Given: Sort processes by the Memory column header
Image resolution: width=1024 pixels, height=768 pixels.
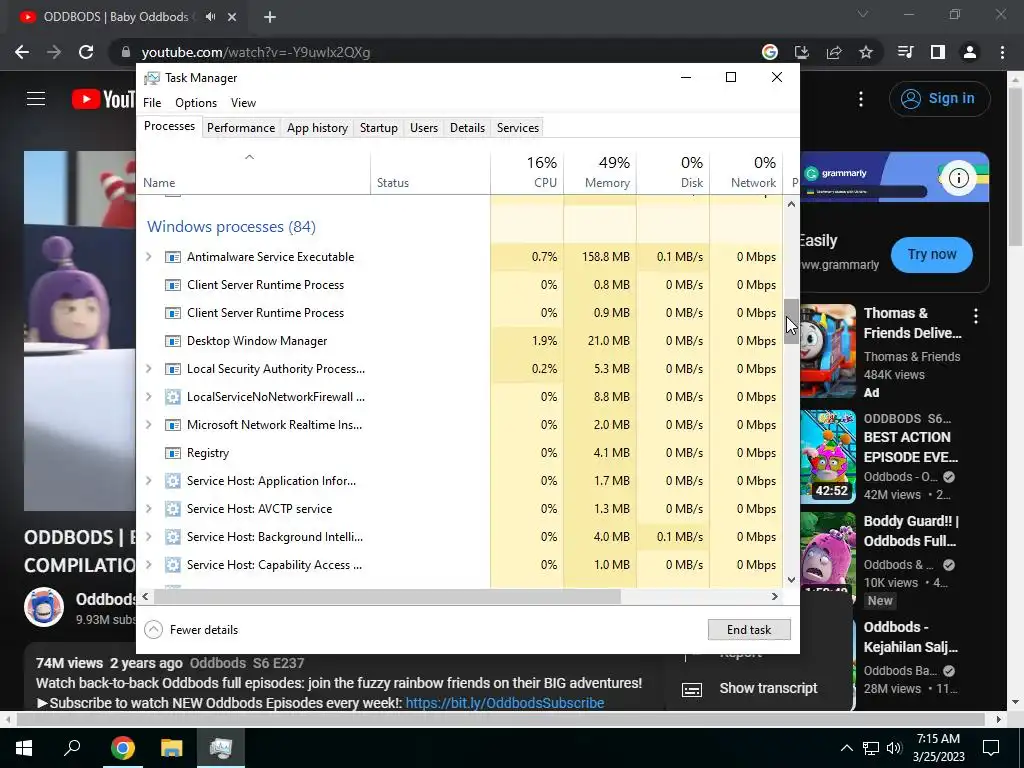Looking at the screenshot, I should [x=600, y=172].
